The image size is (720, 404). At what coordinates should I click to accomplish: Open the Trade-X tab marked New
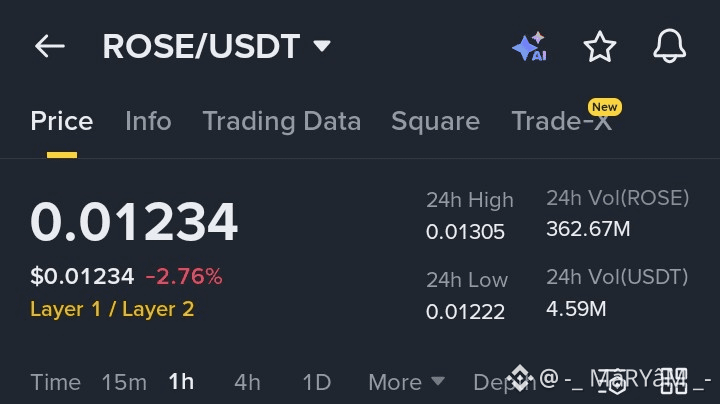(x=560, y=121)
